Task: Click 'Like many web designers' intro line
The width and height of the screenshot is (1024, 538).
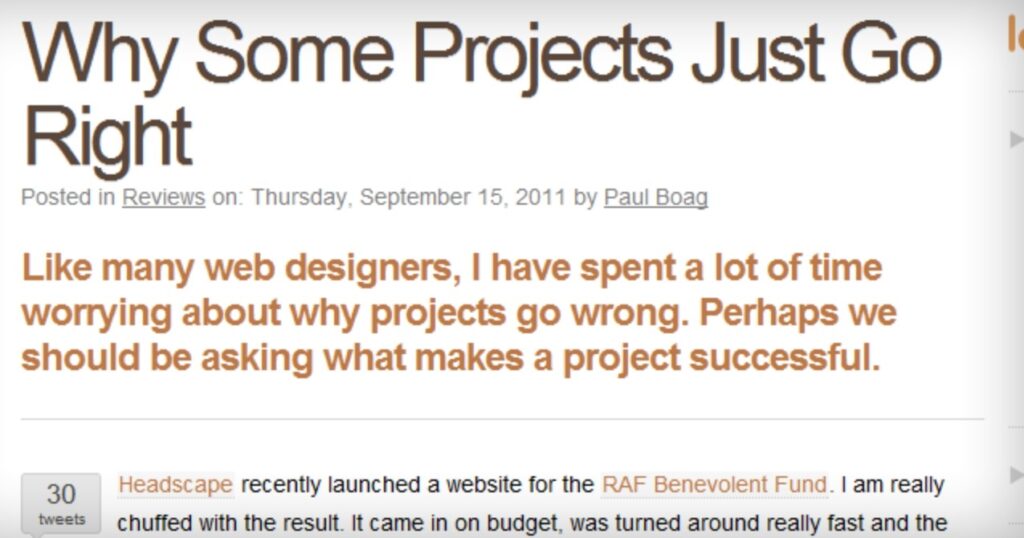Action: tap(452, 269)
